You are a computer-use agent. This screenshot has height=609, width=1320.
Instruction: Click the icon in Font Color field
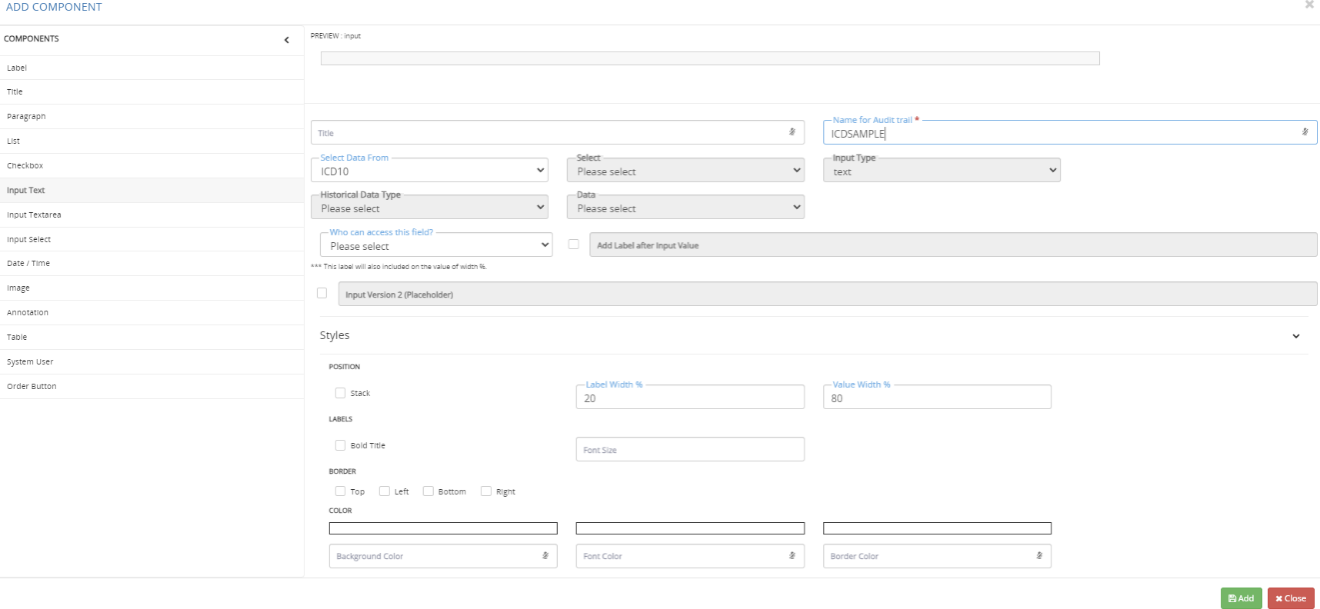791,555
